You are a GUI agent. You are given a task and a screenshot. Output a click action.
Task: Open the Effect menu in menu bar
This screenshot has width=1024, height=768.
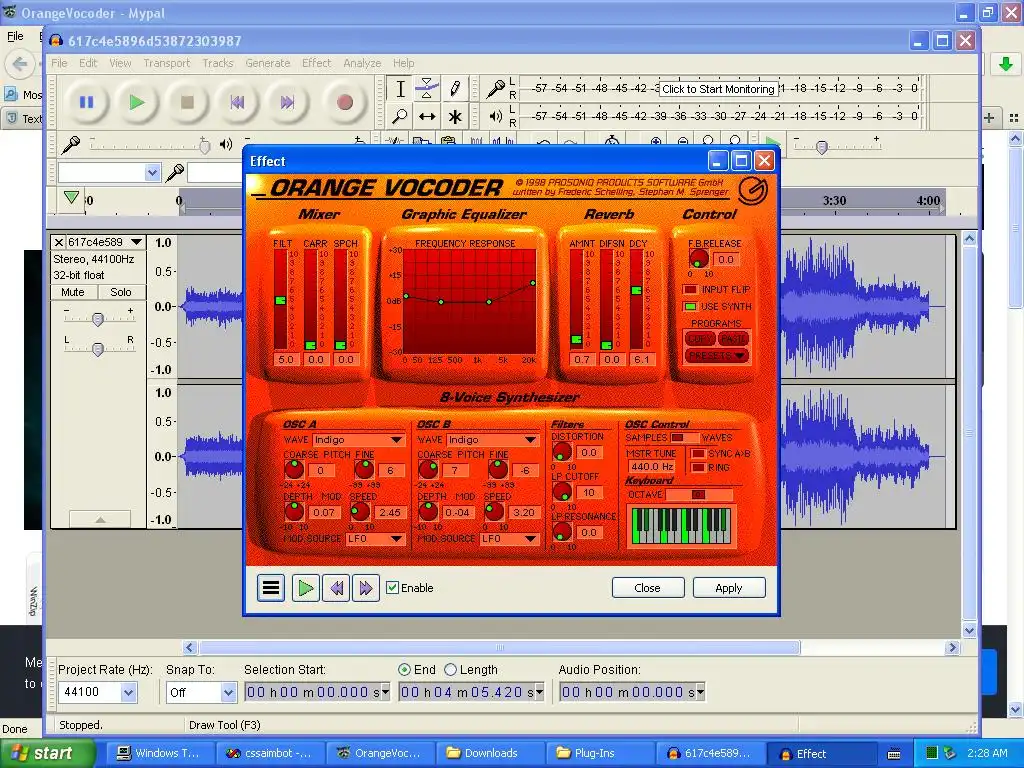[317, 63]
